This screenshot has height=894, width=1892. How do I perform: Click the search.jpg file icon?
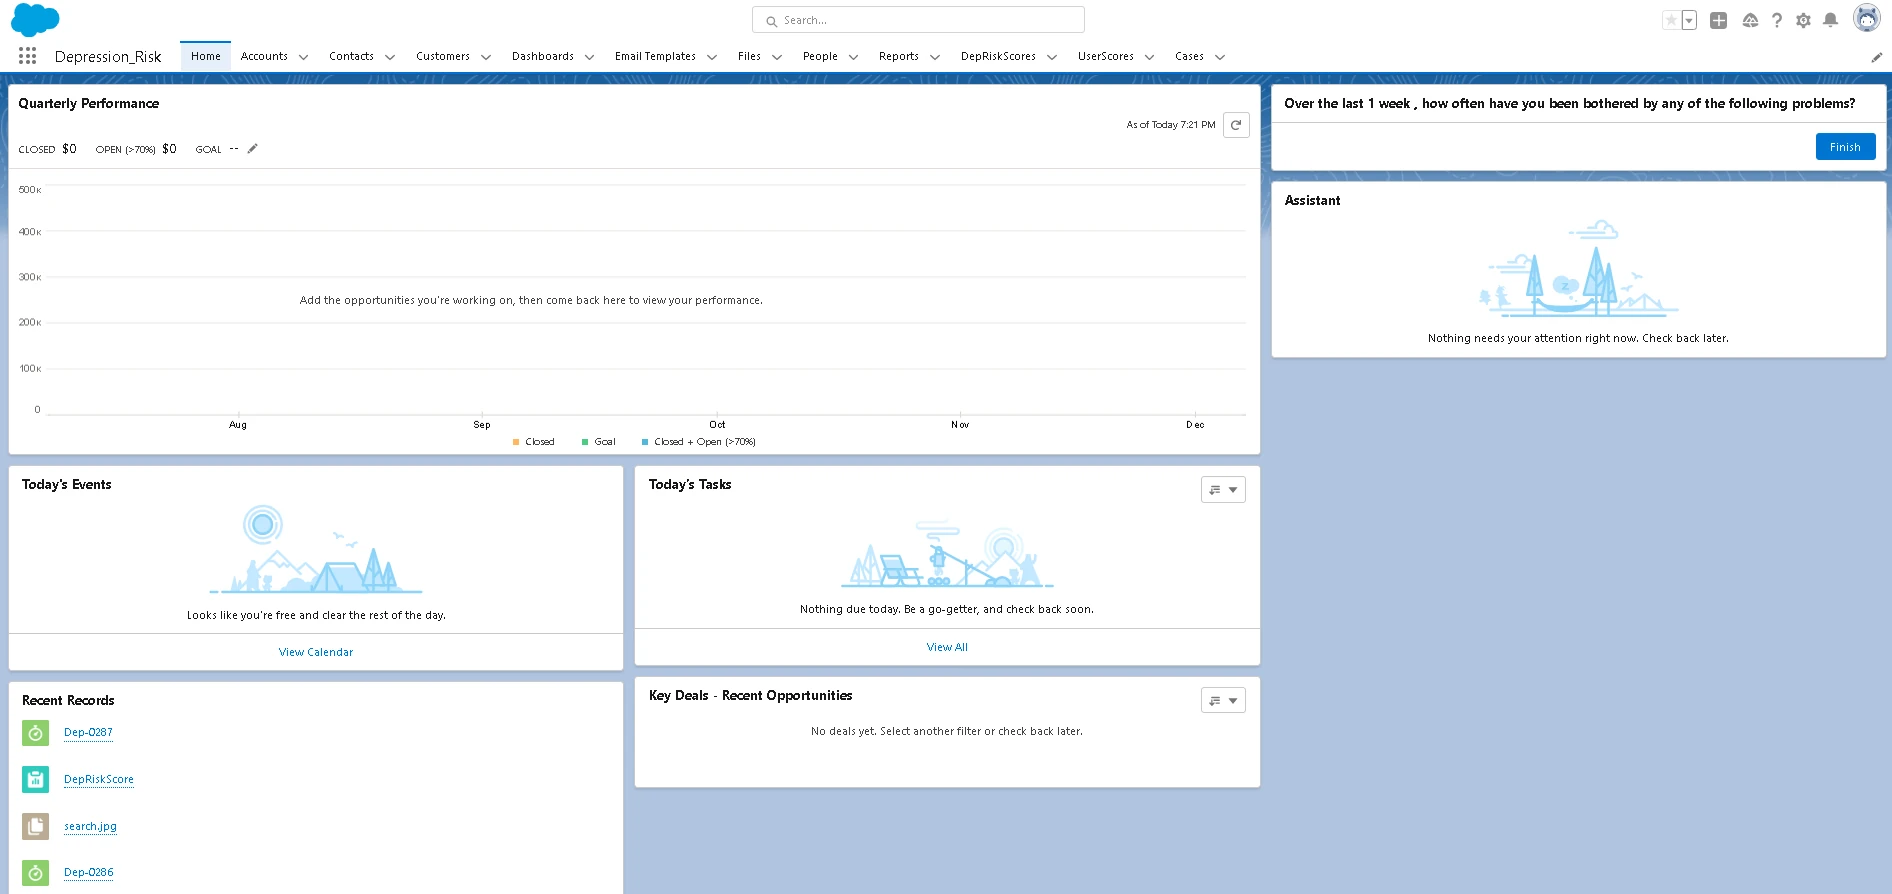coord(35,826)
